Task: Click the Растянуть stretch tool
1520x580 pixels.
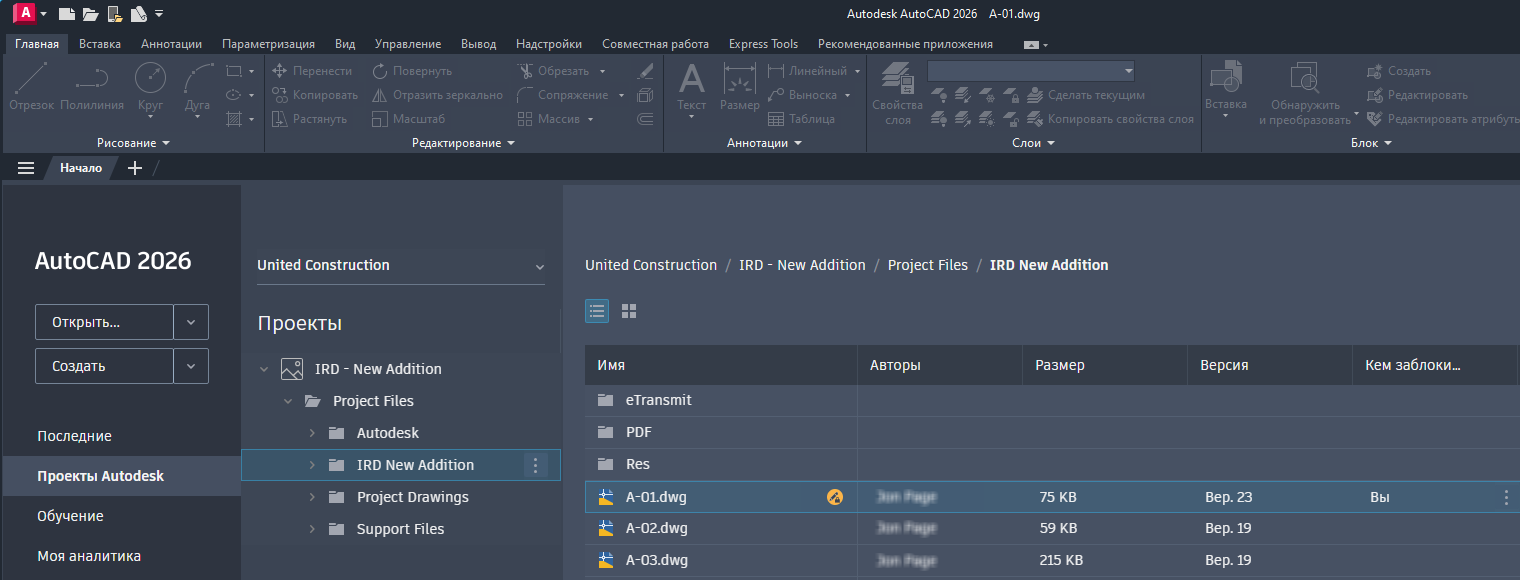Action: tap(309, 119)
